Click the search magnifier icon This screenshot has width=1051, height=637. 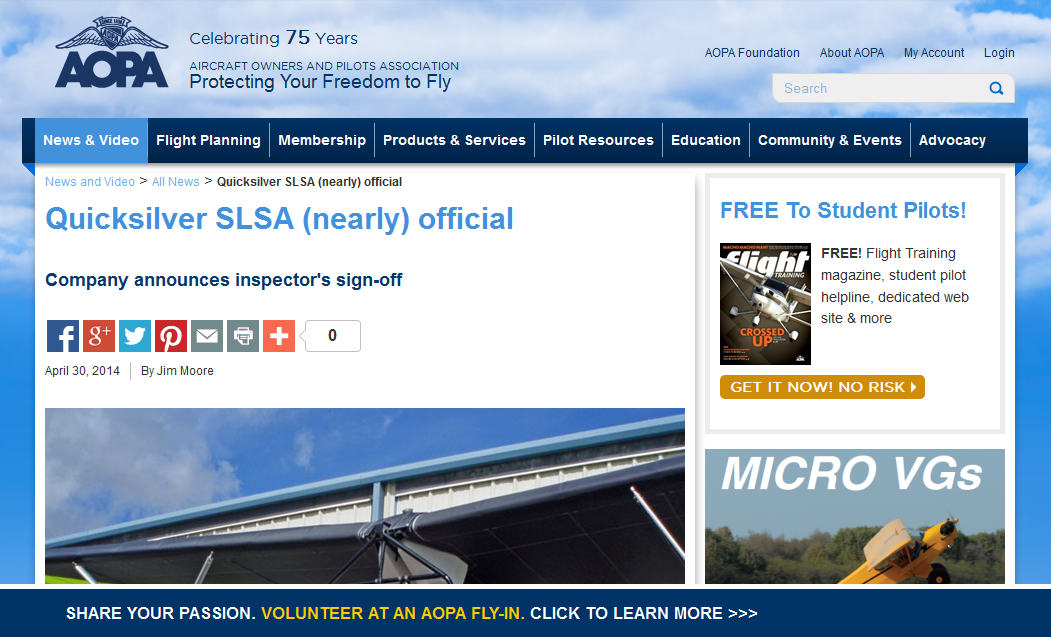pyautogui.click(x=996, y=89)
